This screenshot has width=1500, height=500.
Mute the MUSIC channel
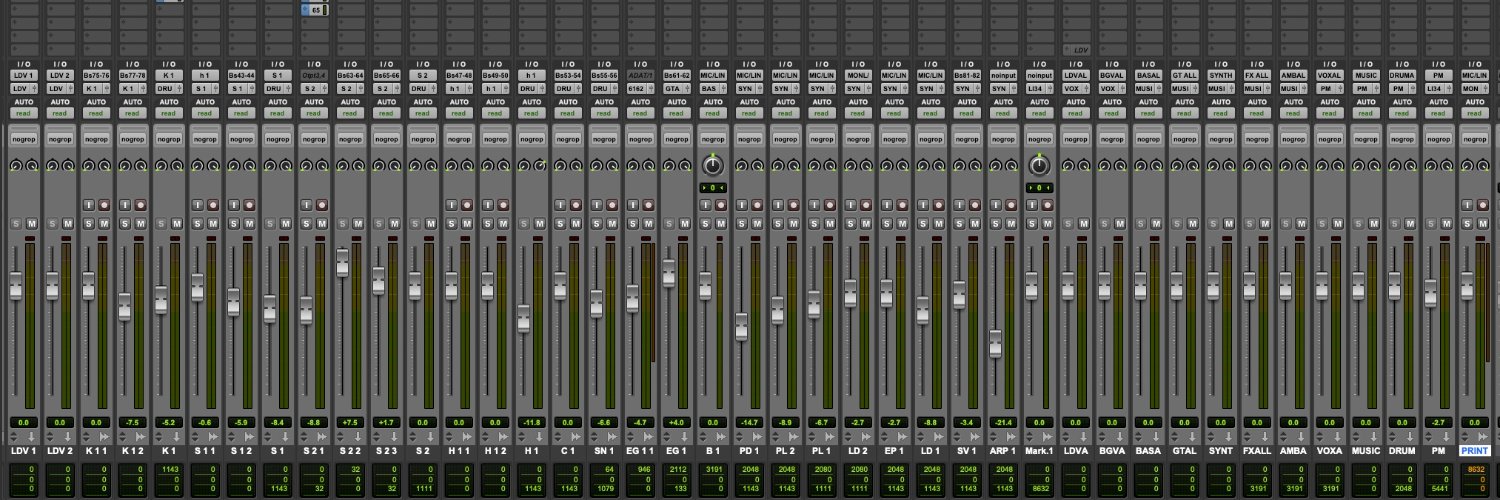tap(1372, 223)
